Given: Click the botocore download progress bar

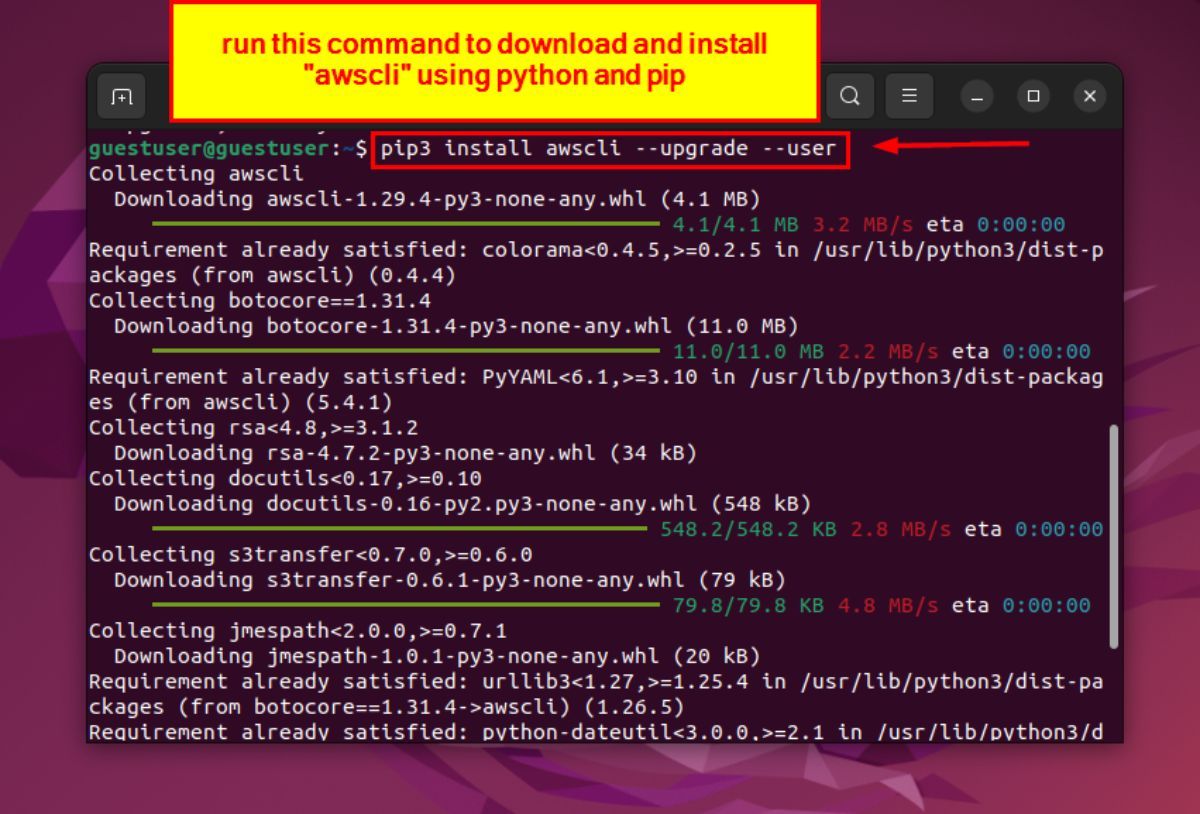Looking at the screenshot, I should tap(406, 352).
